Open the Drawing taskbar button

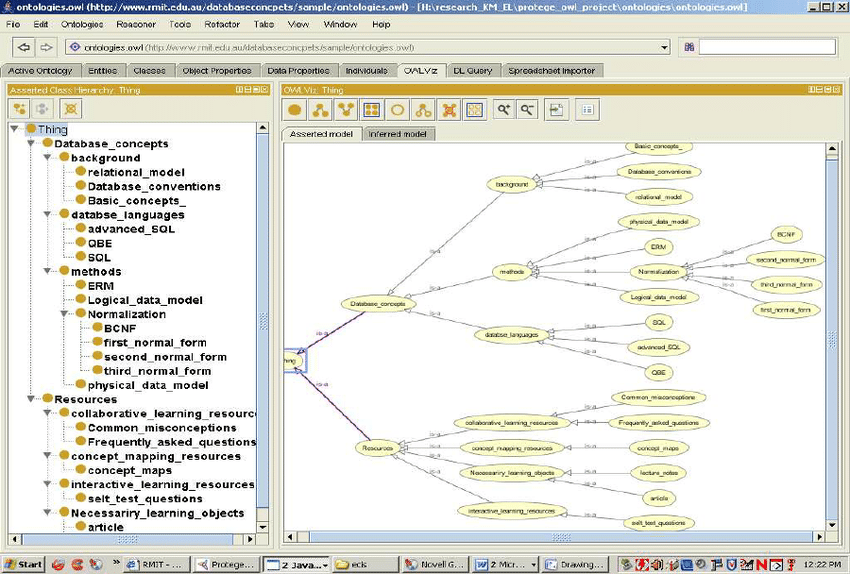pos(575,564)
